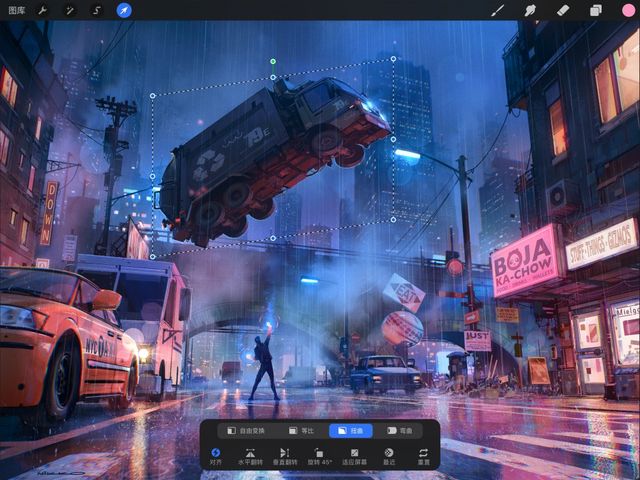Toggle 对齐 snapping option
640x480 pixels.
[216, 456]
